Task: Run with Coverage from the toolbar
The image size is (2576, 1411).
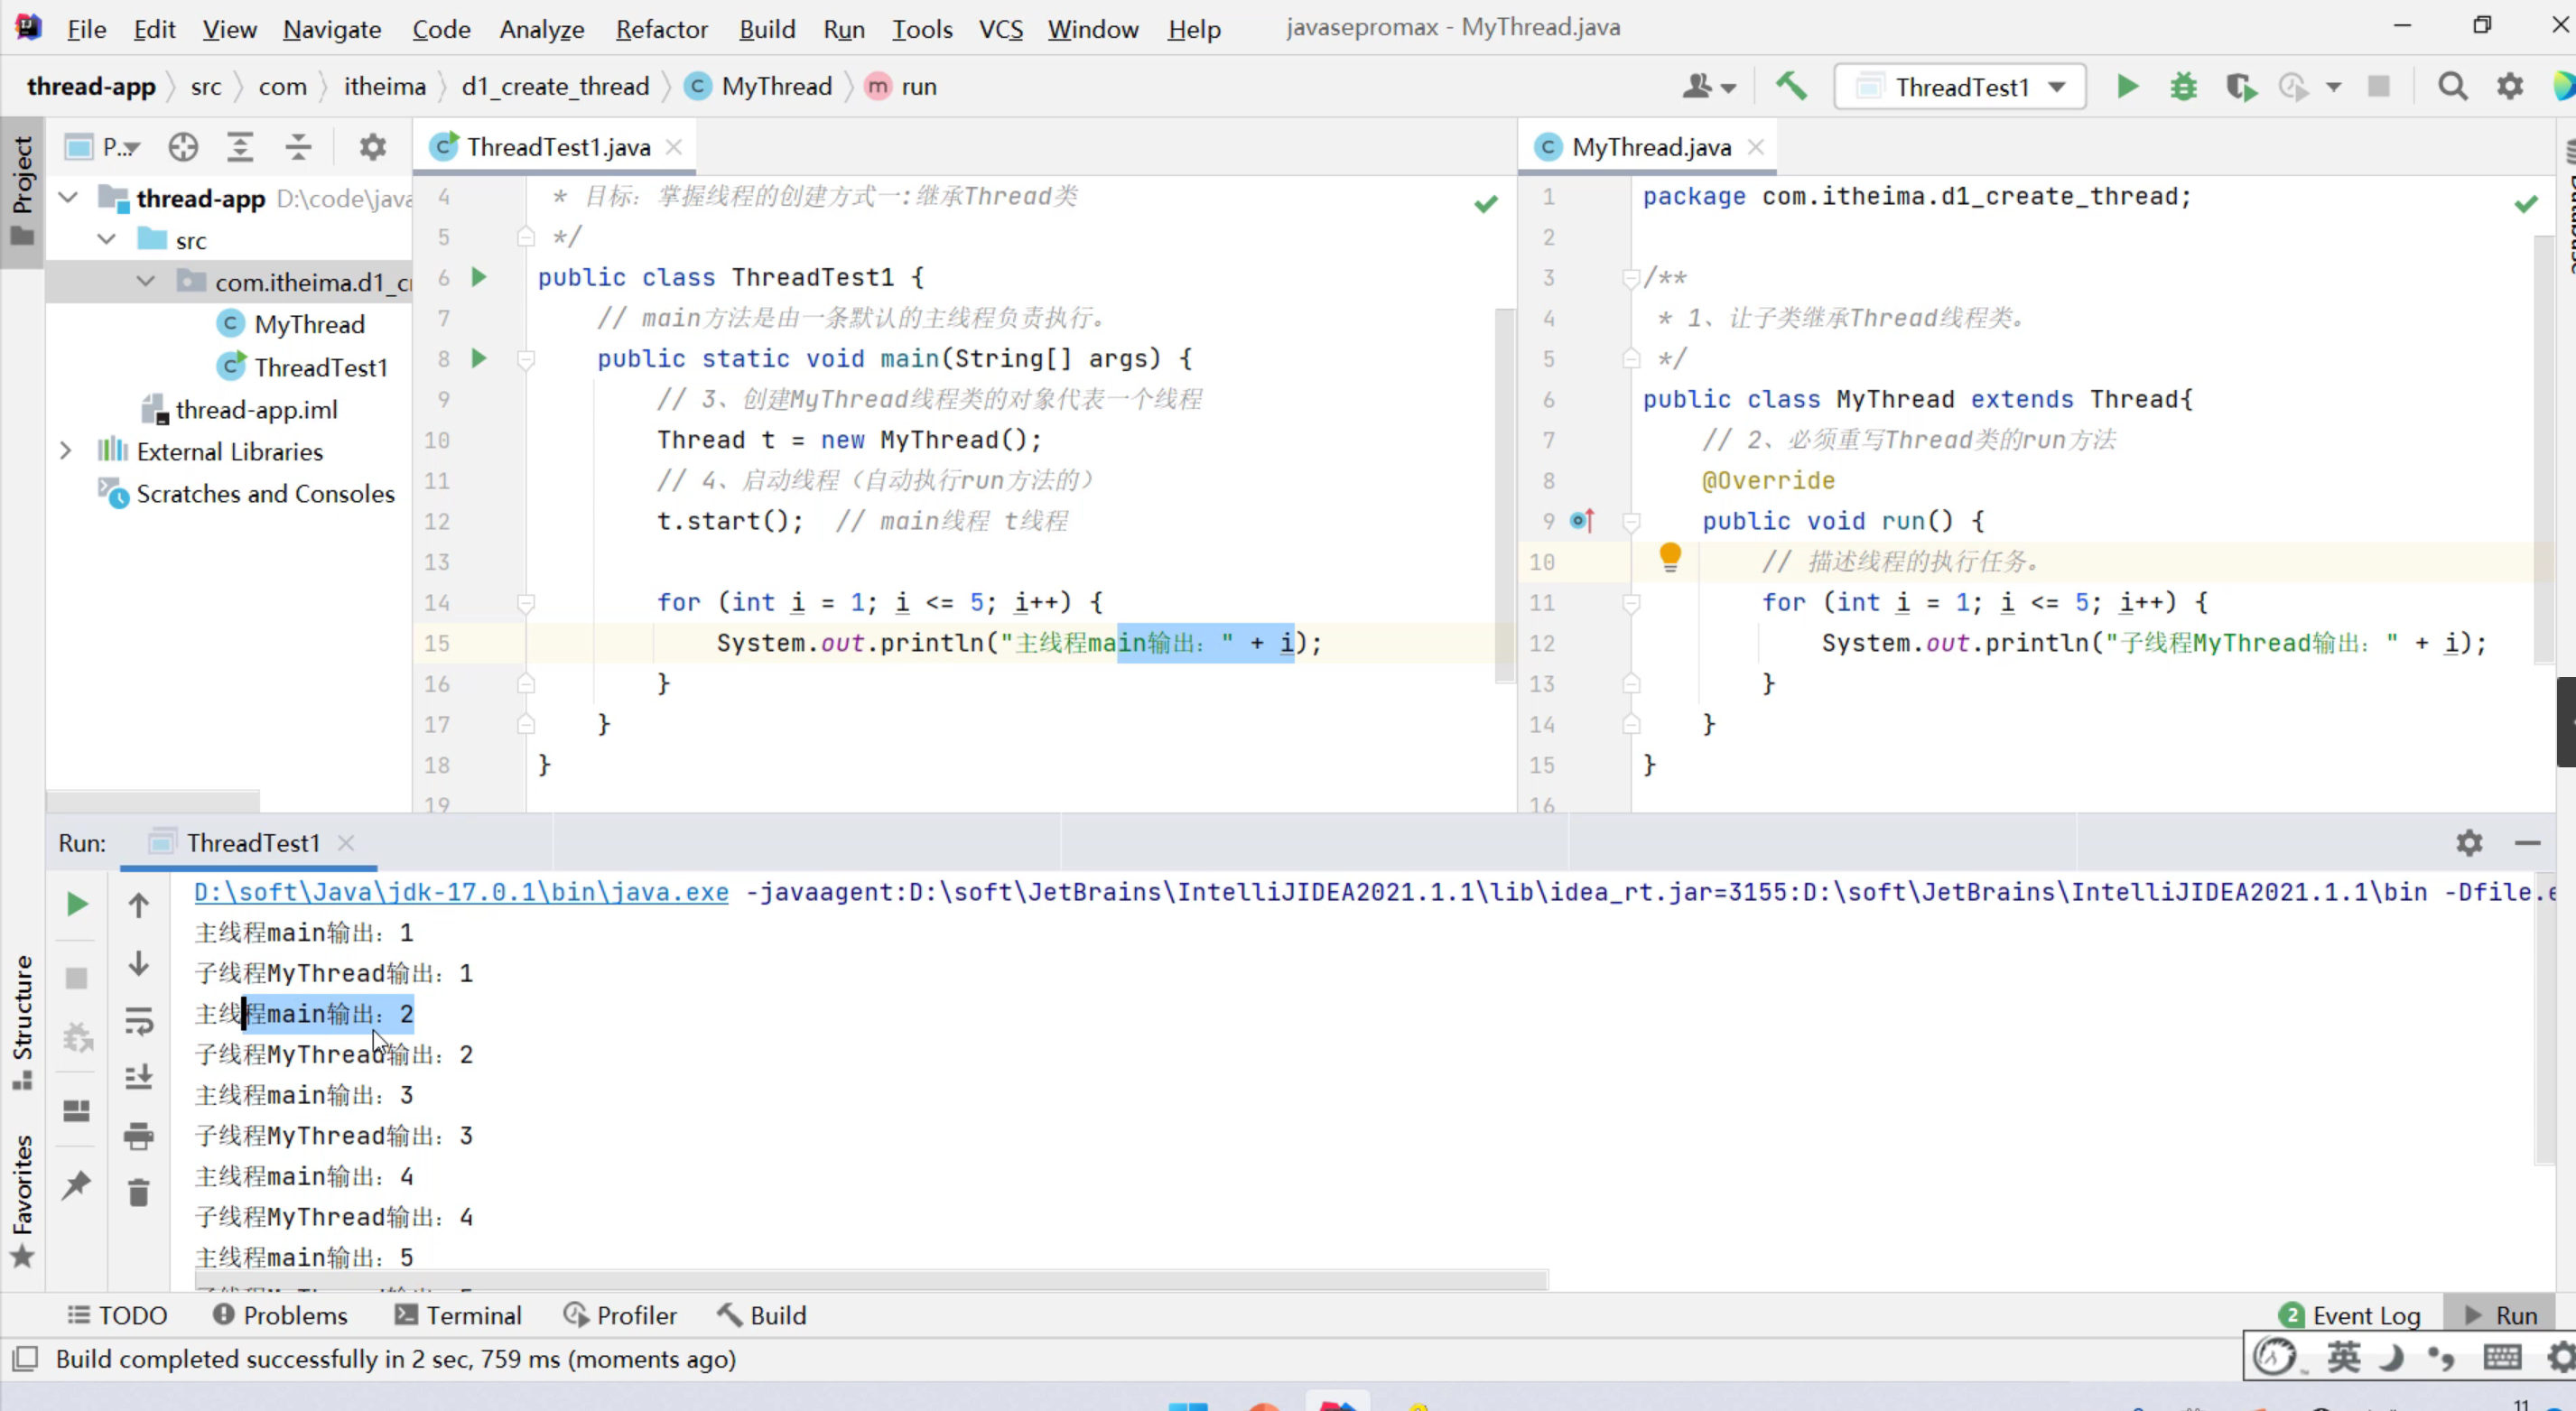Action: (2240, 87)
